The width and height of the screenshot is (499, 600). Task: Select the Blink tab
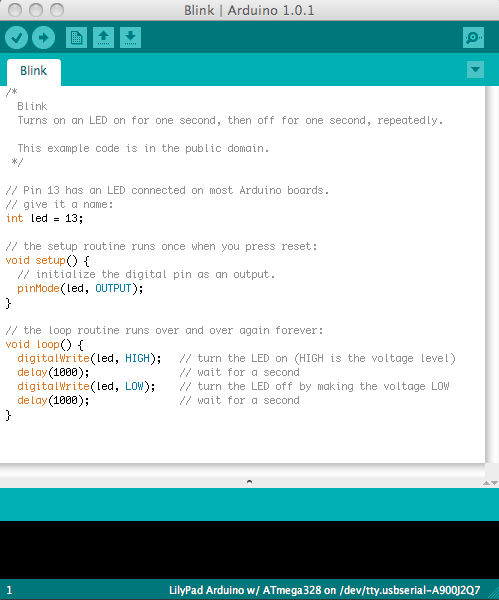[x=34, y=71]
